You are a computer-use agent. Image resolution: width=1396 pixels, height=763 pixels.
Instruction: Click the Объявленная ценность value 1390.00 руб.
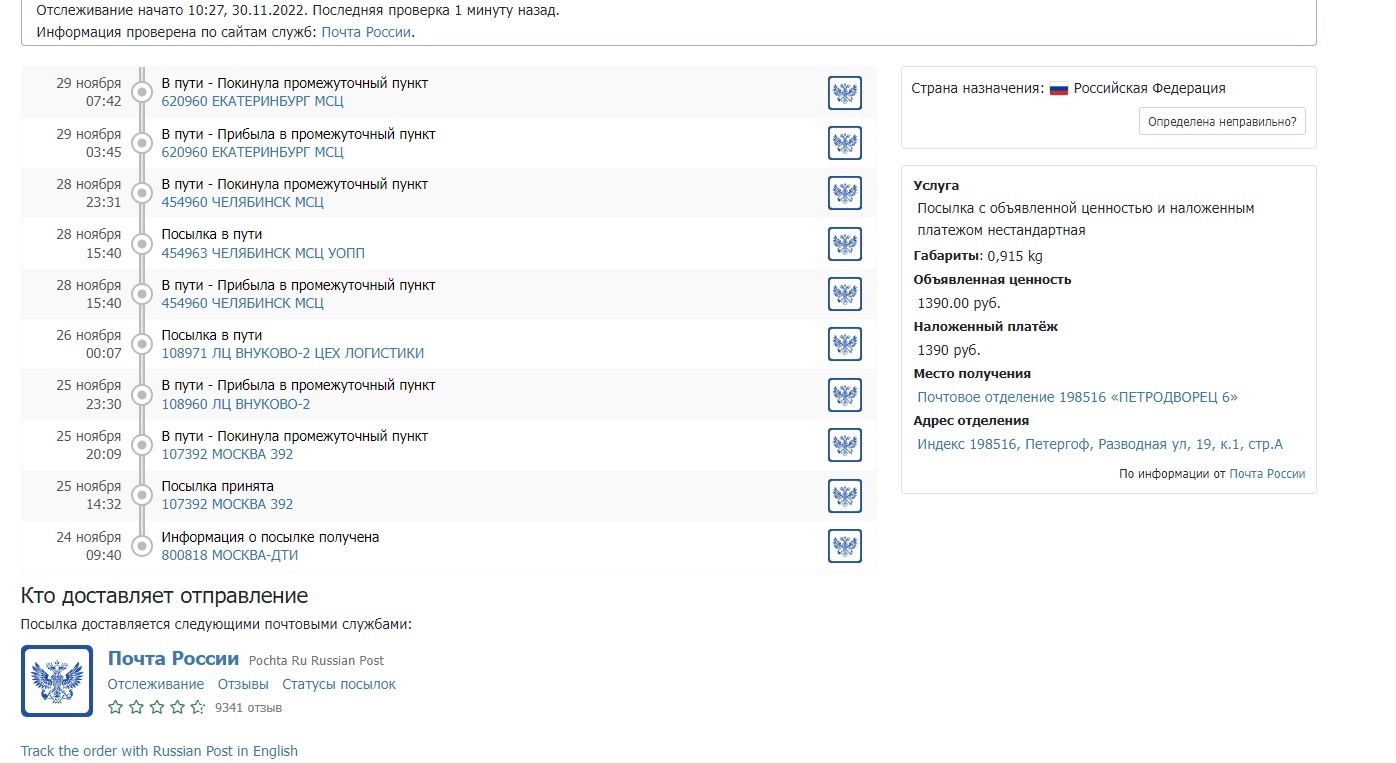click(959, 303)
